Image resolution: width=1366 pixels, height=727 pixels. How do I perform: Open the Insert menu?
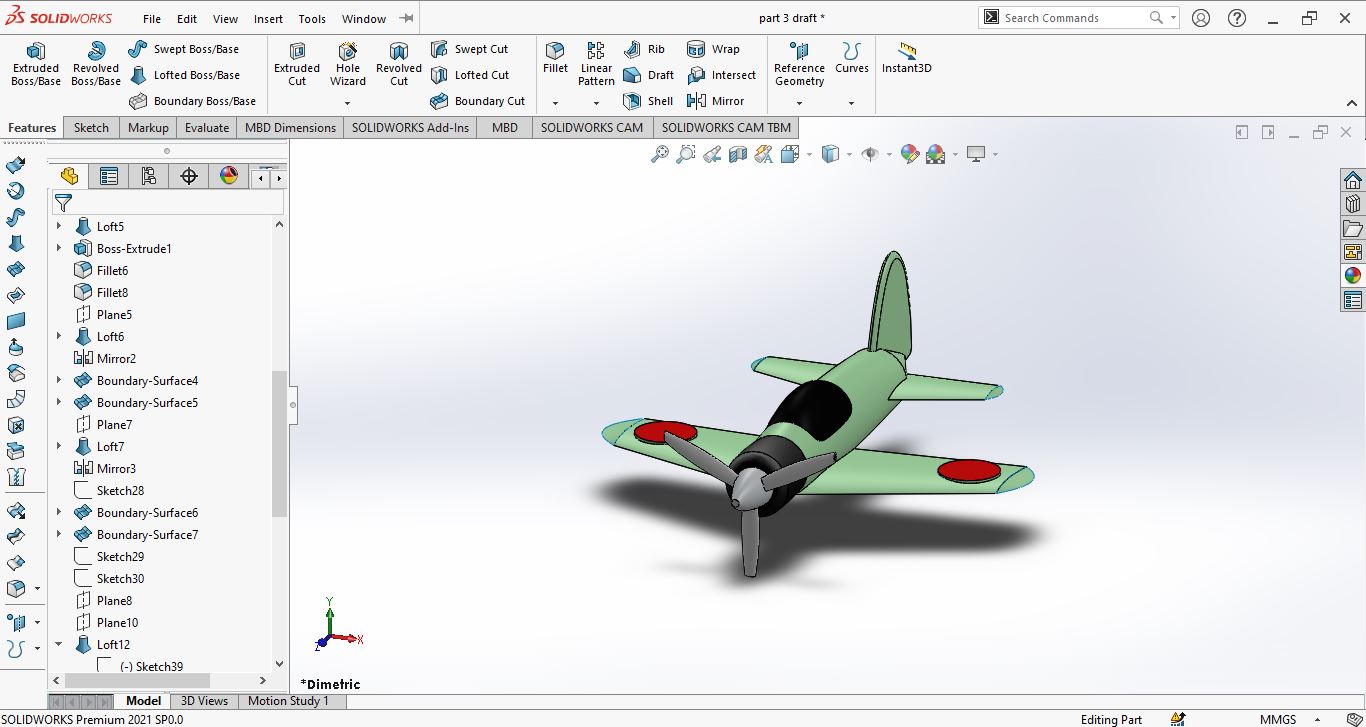pos(268,18)
